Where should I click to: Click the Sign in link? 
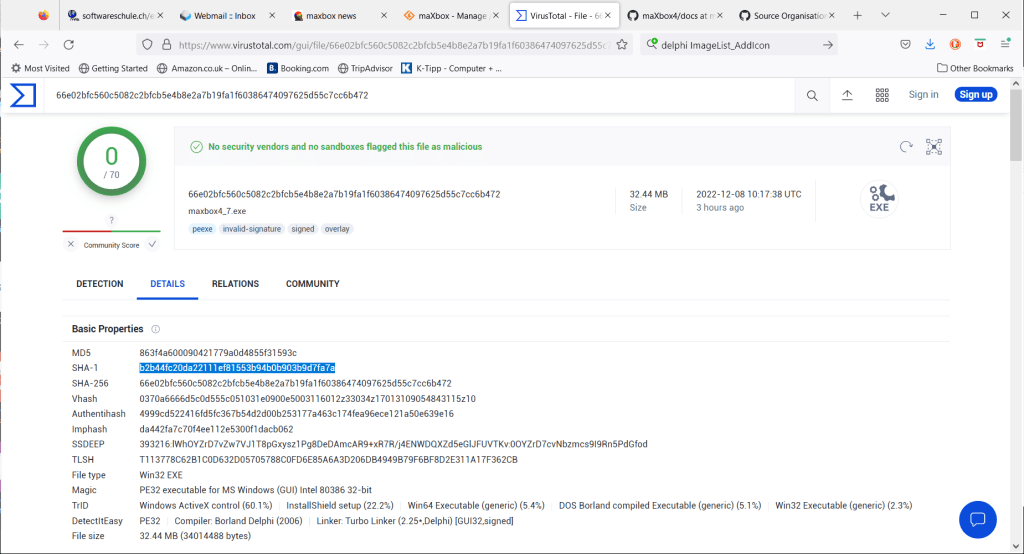923,95
